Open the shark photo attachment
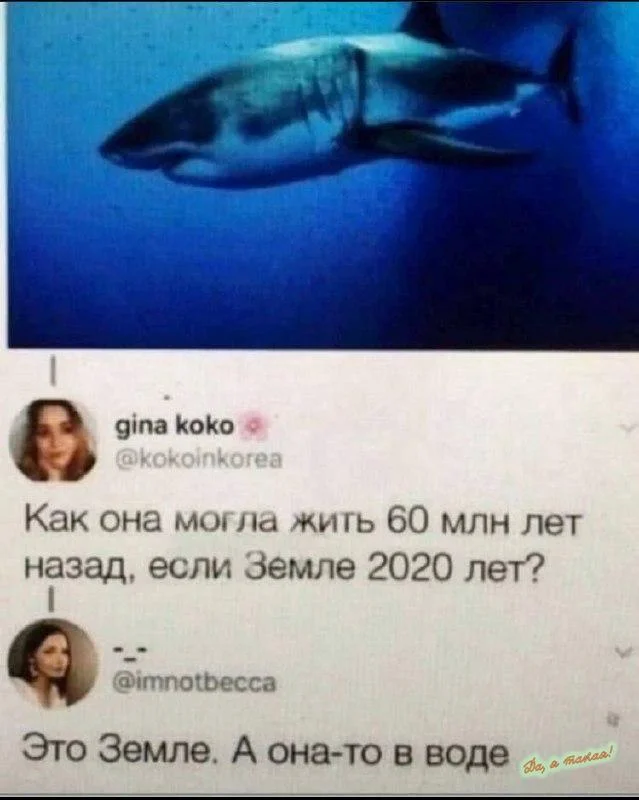 point(323,174)
